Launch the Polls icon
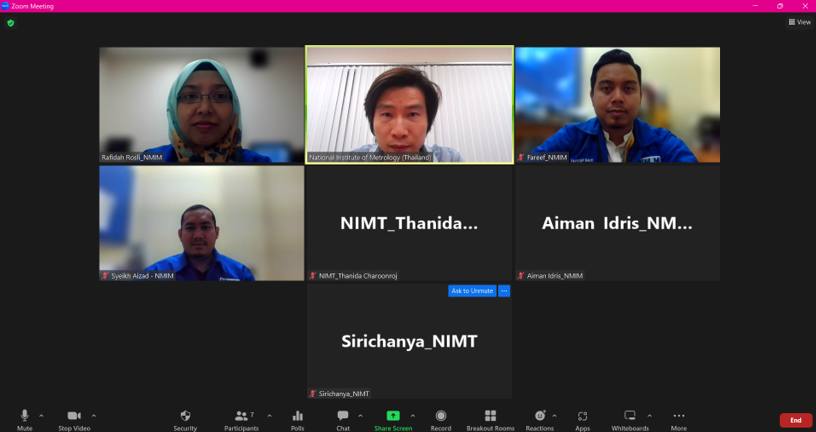 pyautogui.click(x=297, y=416)
